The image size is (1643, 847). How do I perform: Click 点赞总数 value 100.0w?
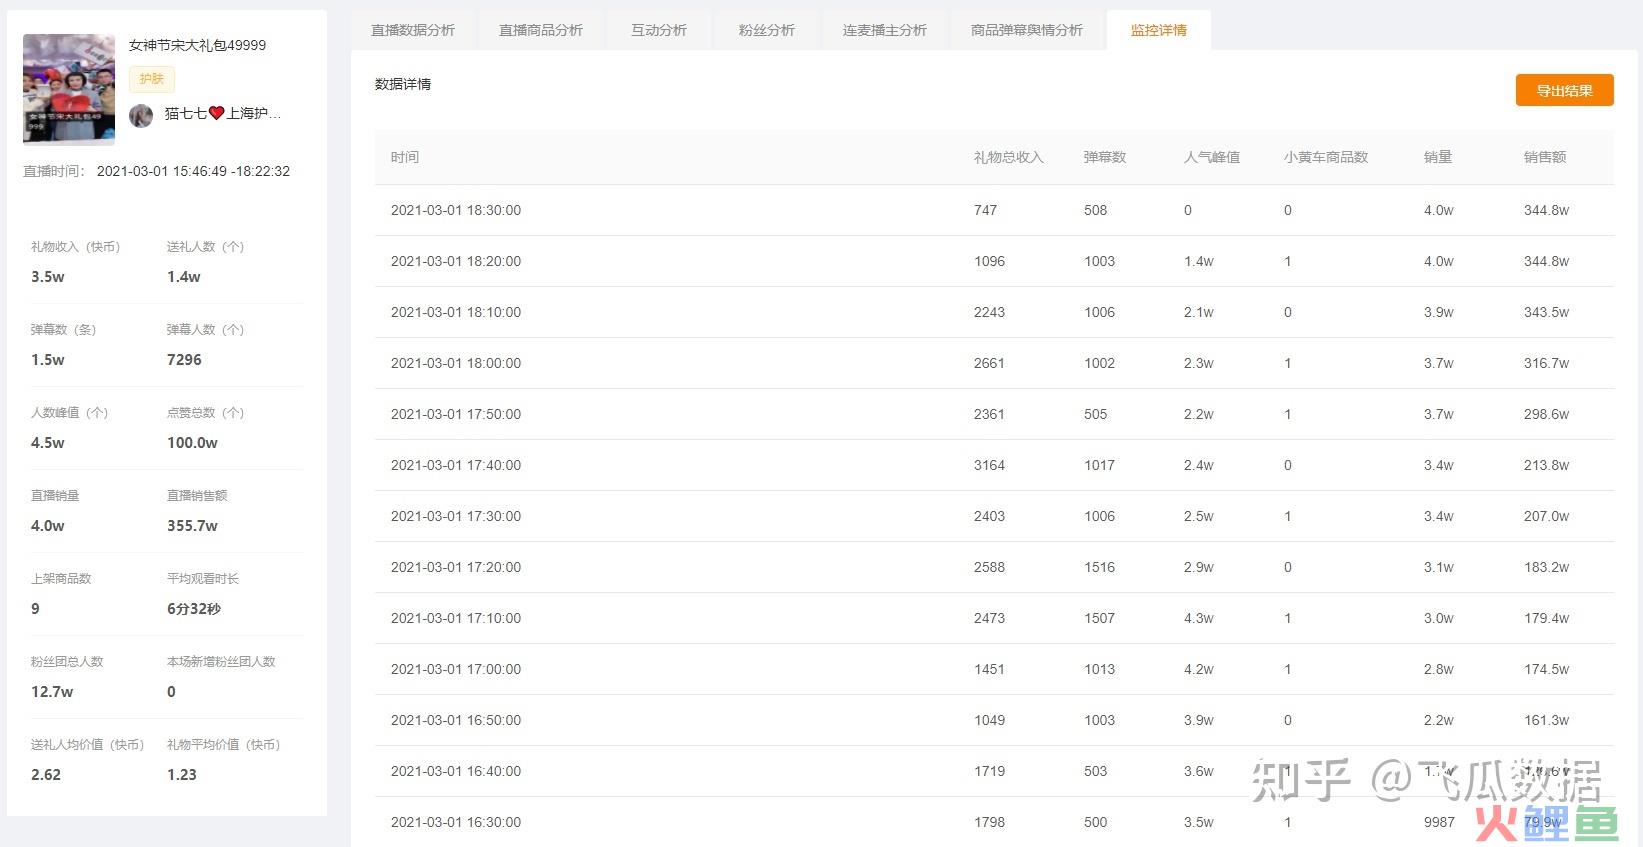click(x=192, y=443)
